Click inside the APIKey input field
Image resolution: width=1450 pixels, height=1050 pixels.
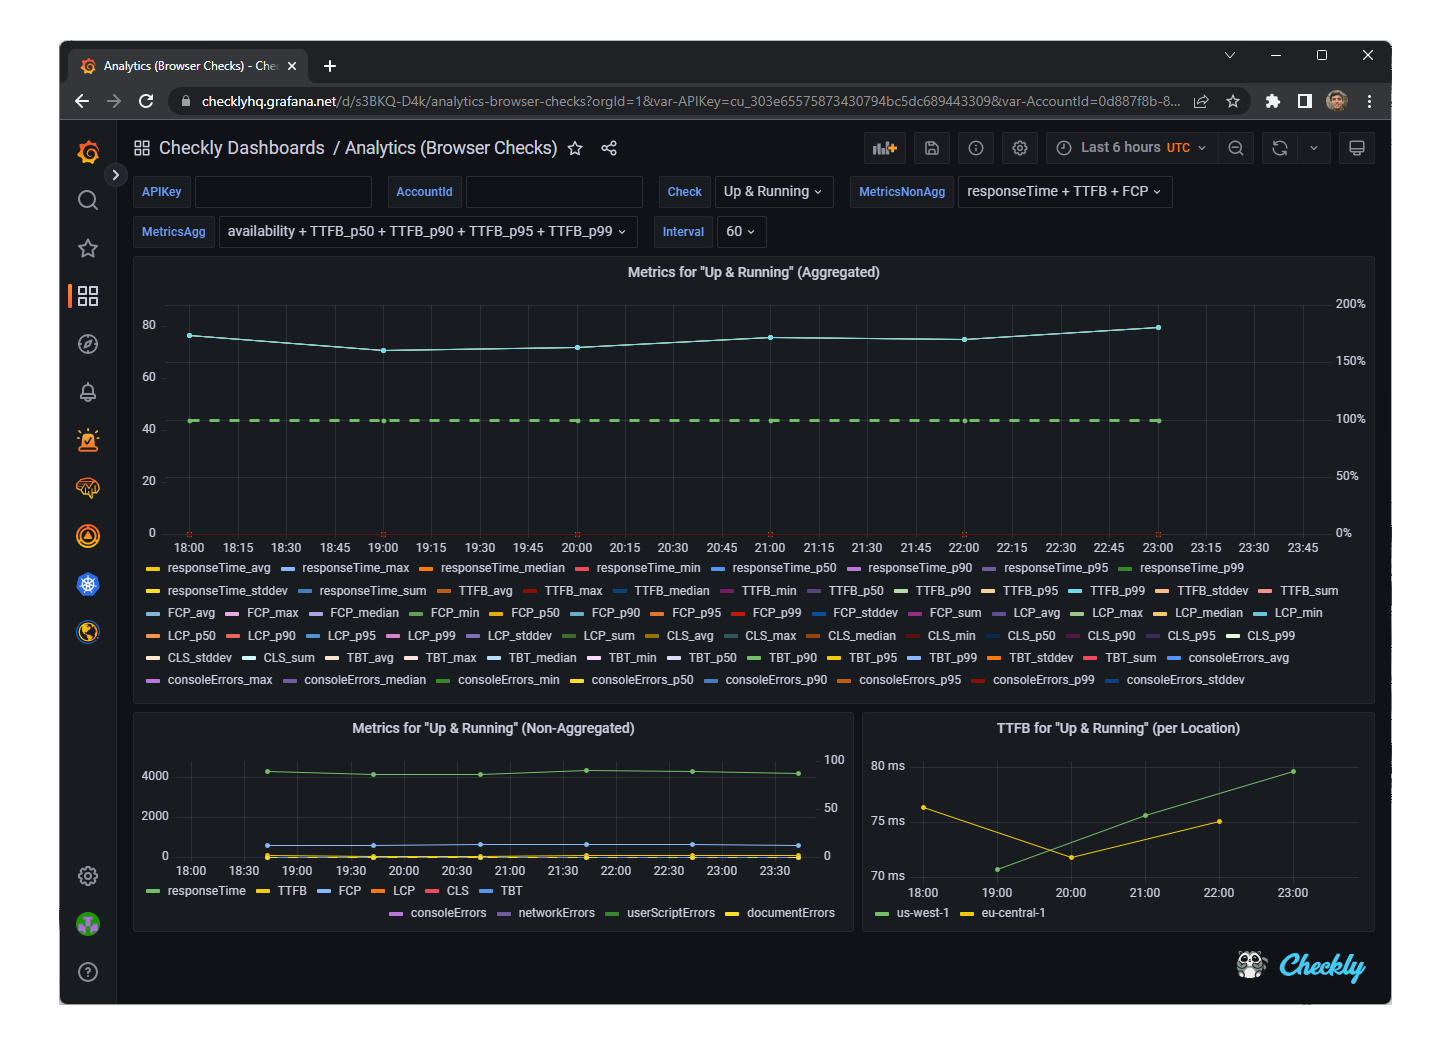(283, 191)
